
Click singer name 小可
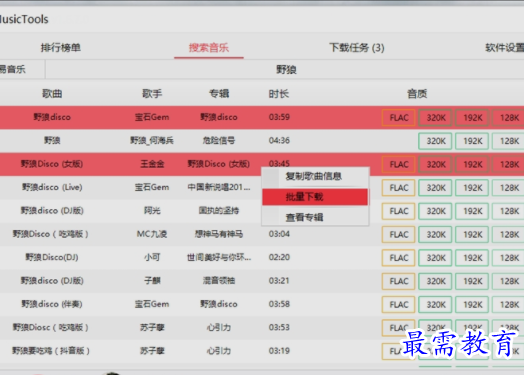[152, 257]
